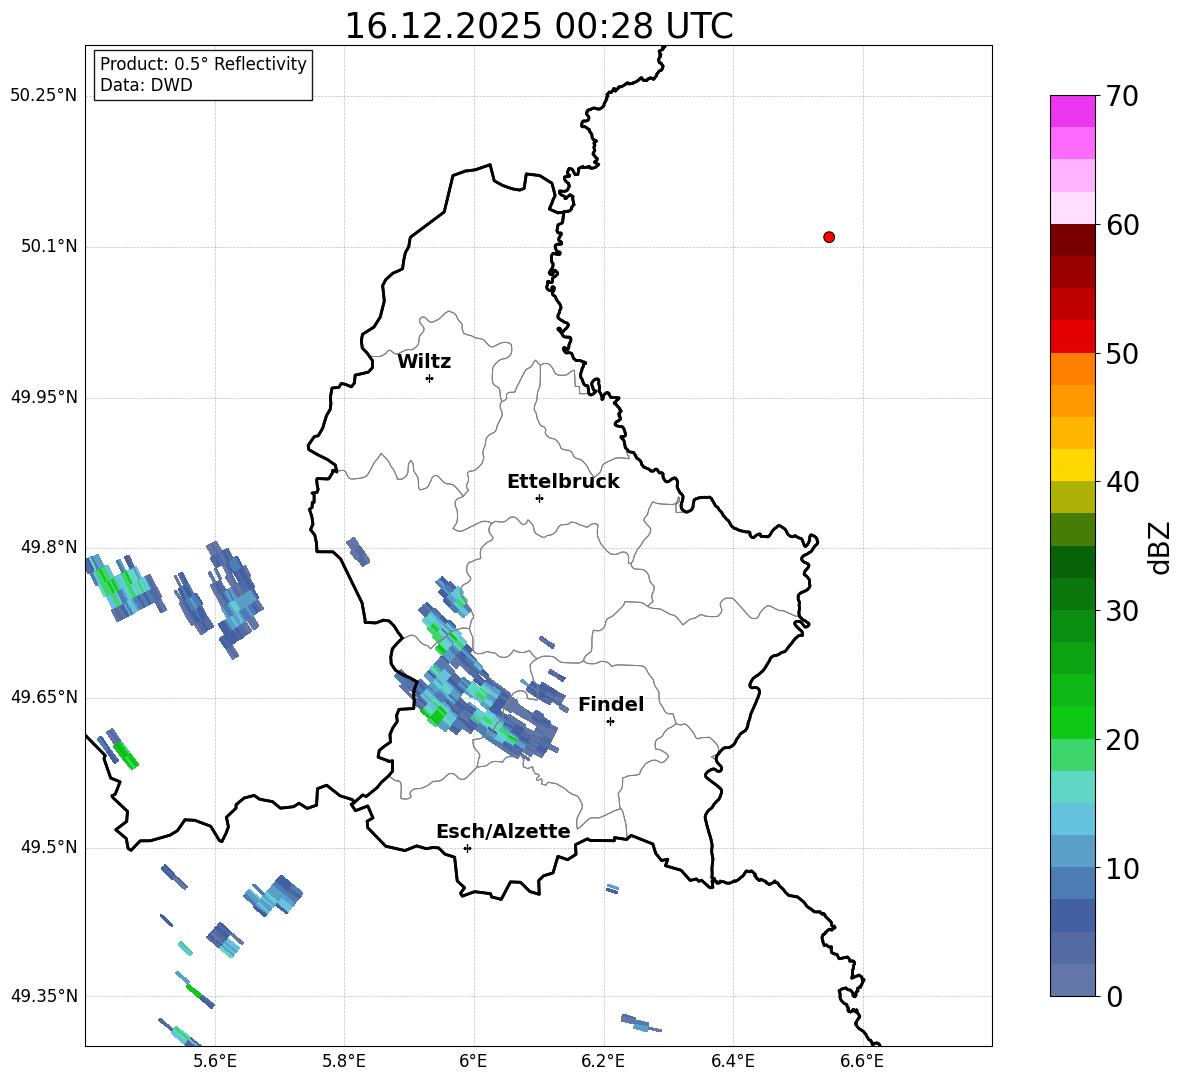The width and height of the screenshot is (1184, 1081).
Task: Click the 20 tick on the colorbar
Action: click(x=1122, y=740)
